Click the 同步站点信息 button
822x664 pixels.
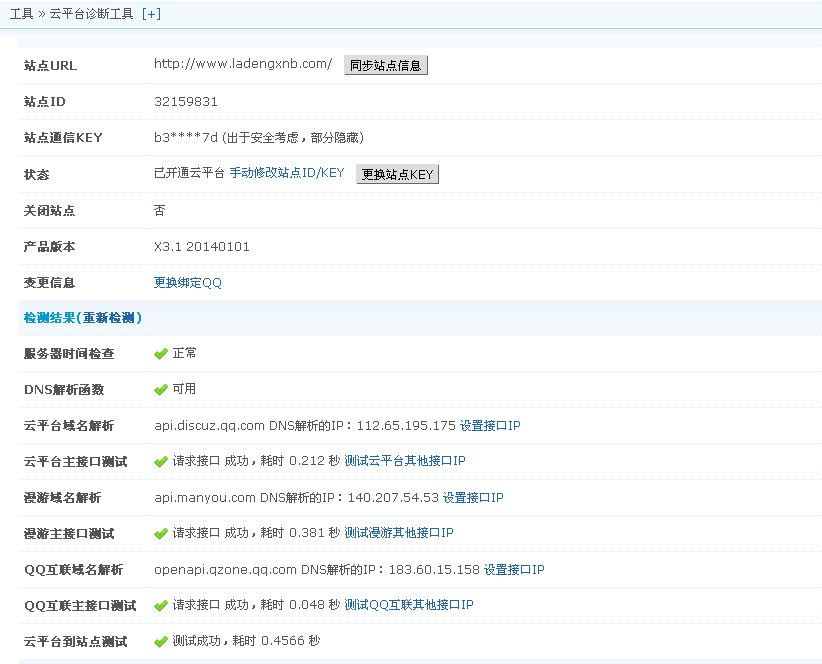coord(386,66)
